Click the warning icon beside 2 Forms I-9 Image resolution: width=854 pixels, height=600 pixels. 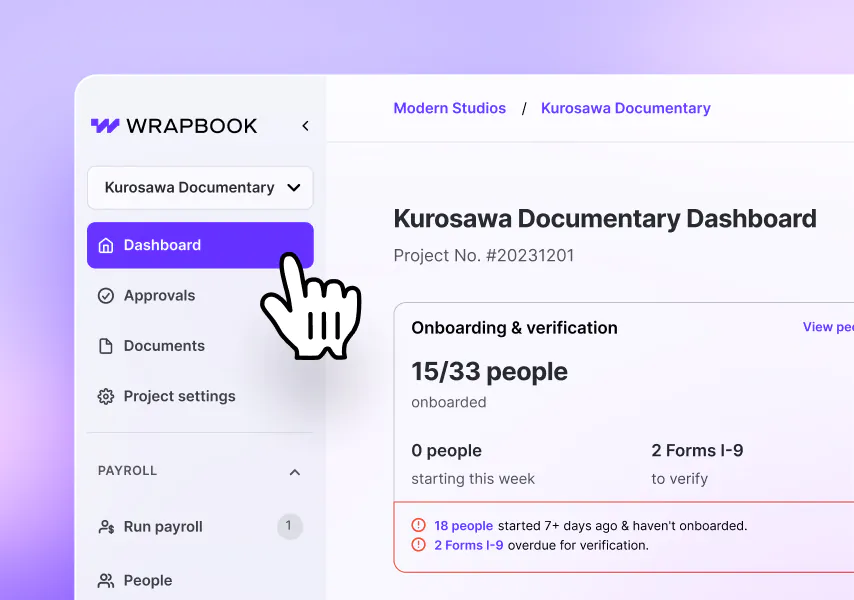point(418,544)
